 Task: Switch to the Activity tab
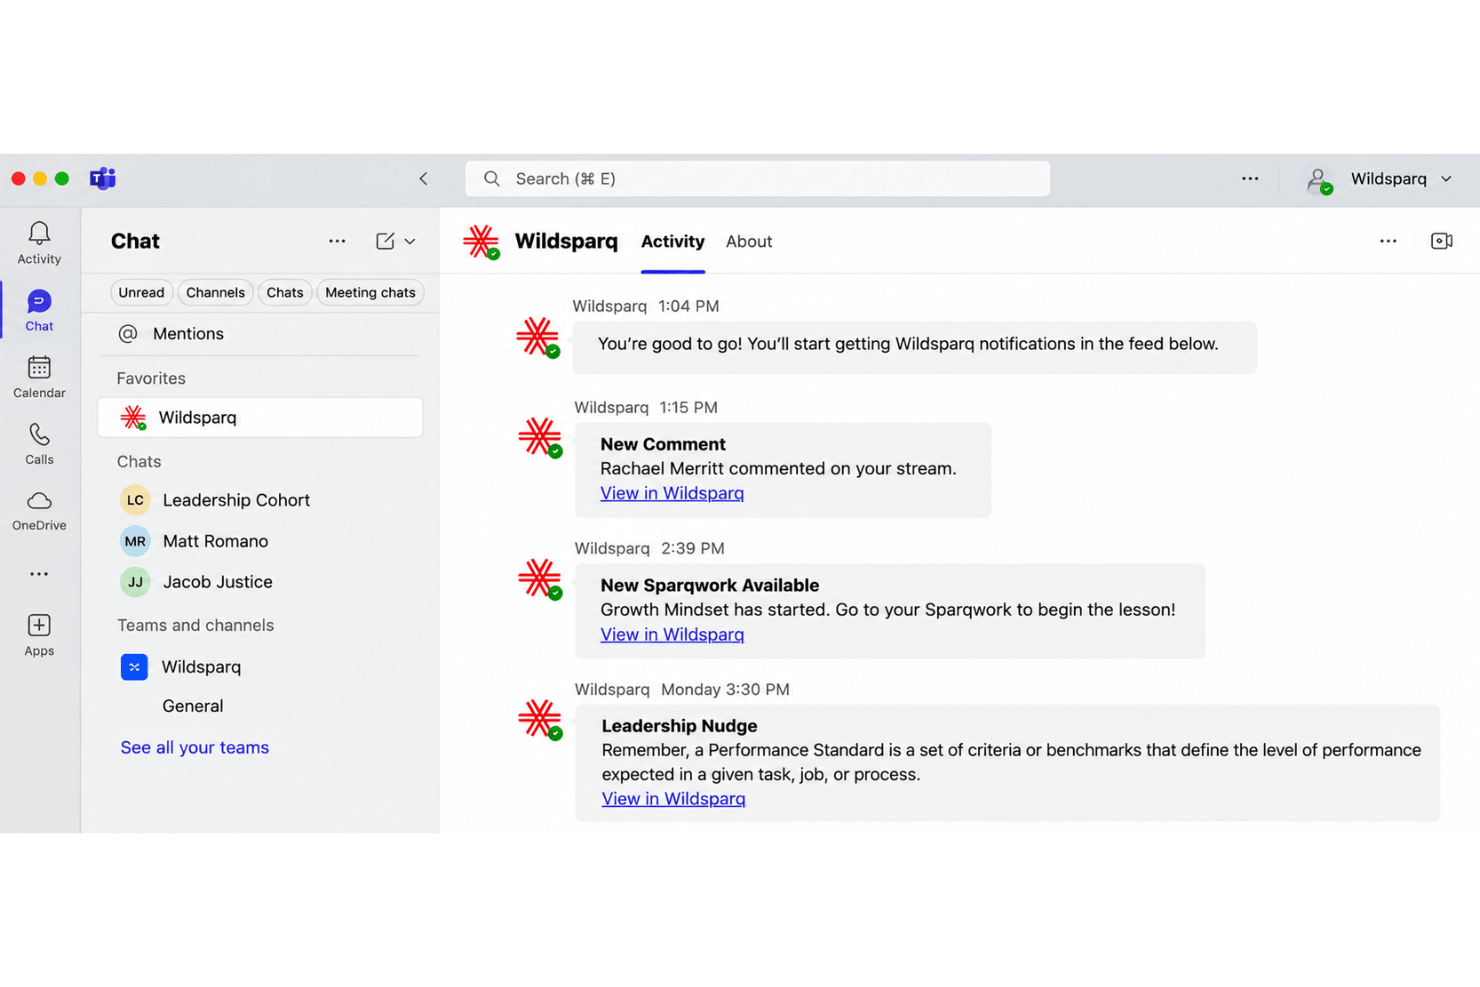coord(673,242)
